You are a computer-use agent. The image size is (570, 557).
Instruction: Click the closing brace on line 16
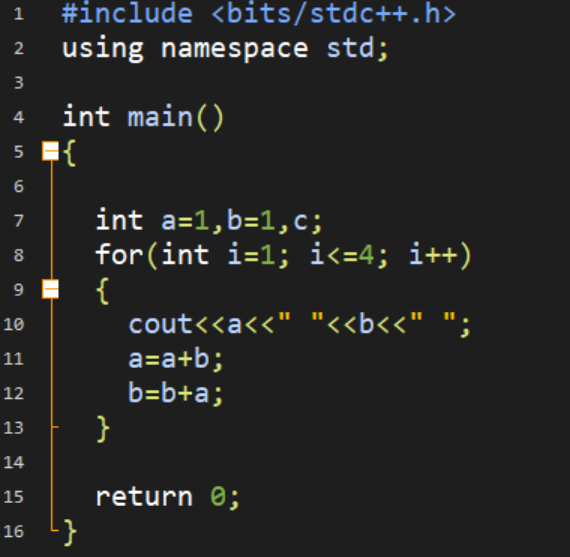click(70, 533)
